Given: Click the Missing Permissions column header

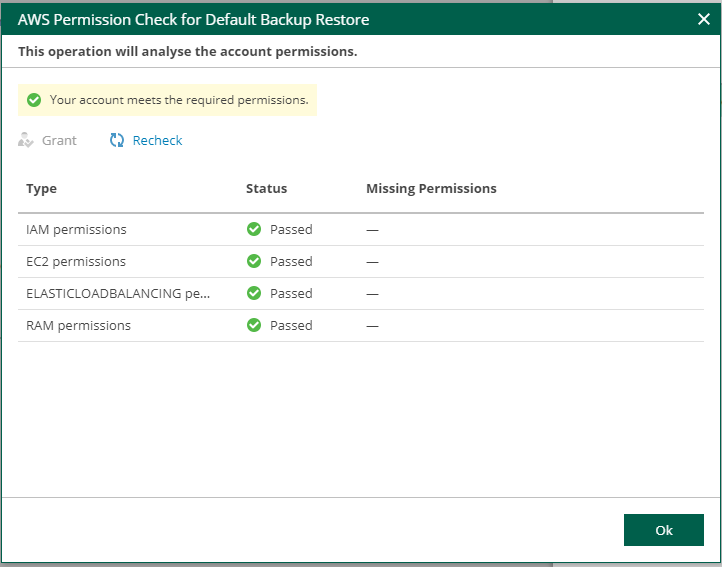Looking at the screenshot, I should 431,188.
